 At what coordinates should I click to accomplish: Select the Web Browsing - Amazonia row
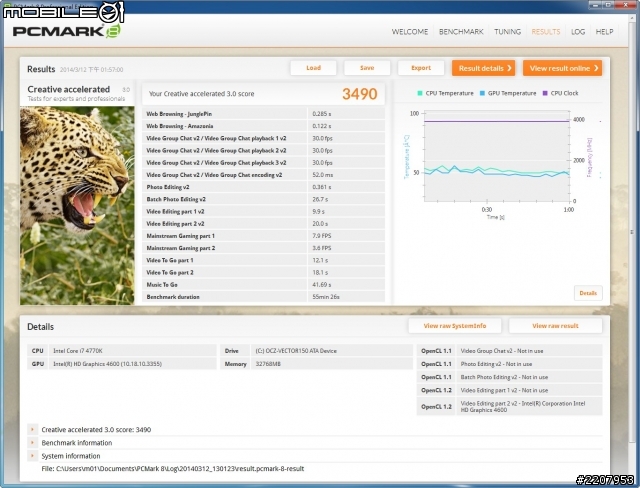tap(263, 126)
